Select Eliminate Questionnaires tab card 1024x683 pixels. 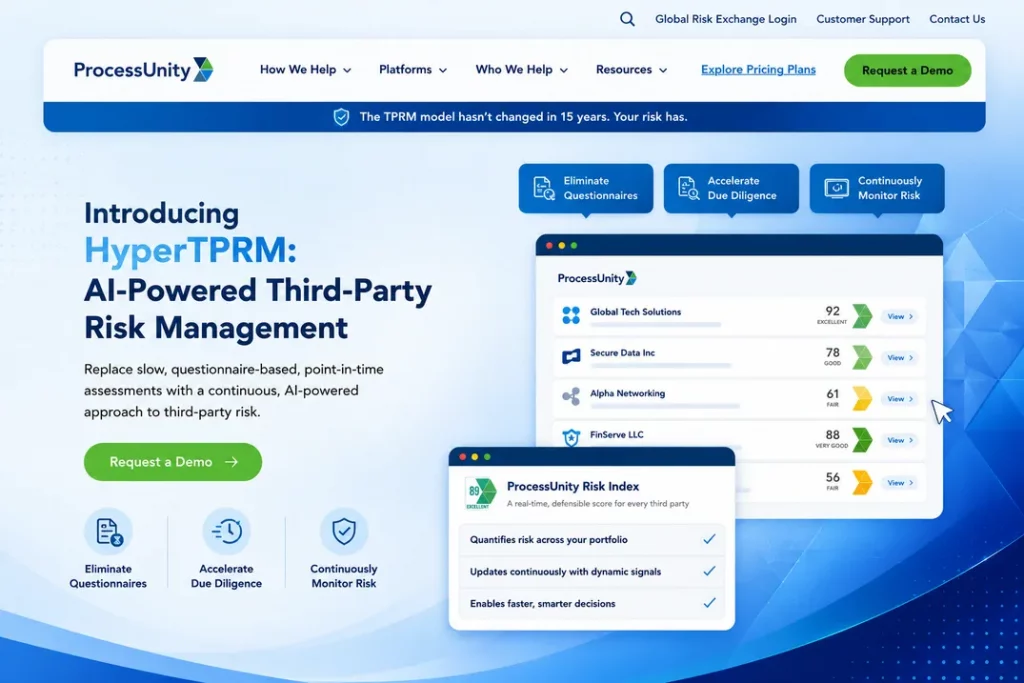(586, 188)
